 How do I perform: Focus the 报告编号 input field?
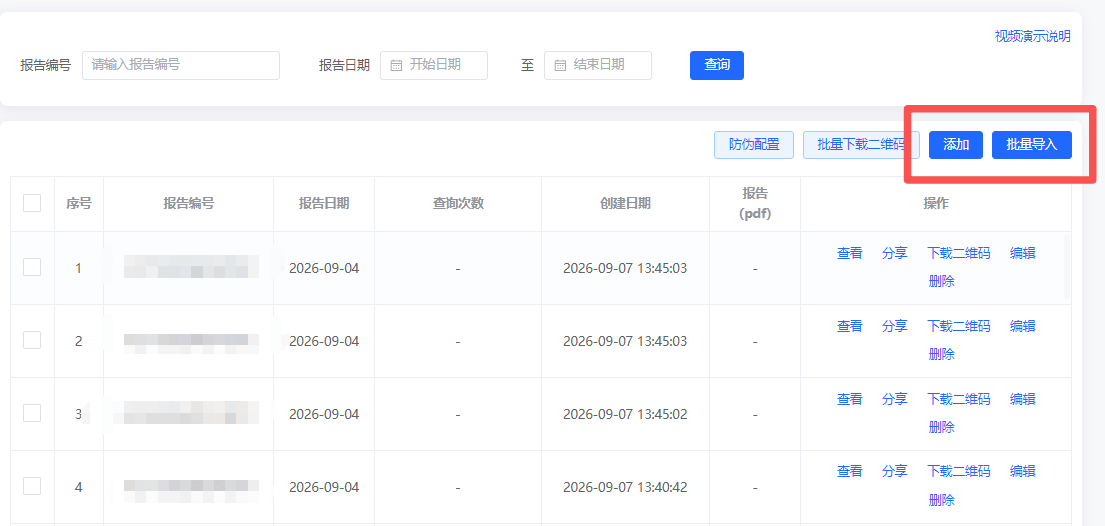(181, 65)
